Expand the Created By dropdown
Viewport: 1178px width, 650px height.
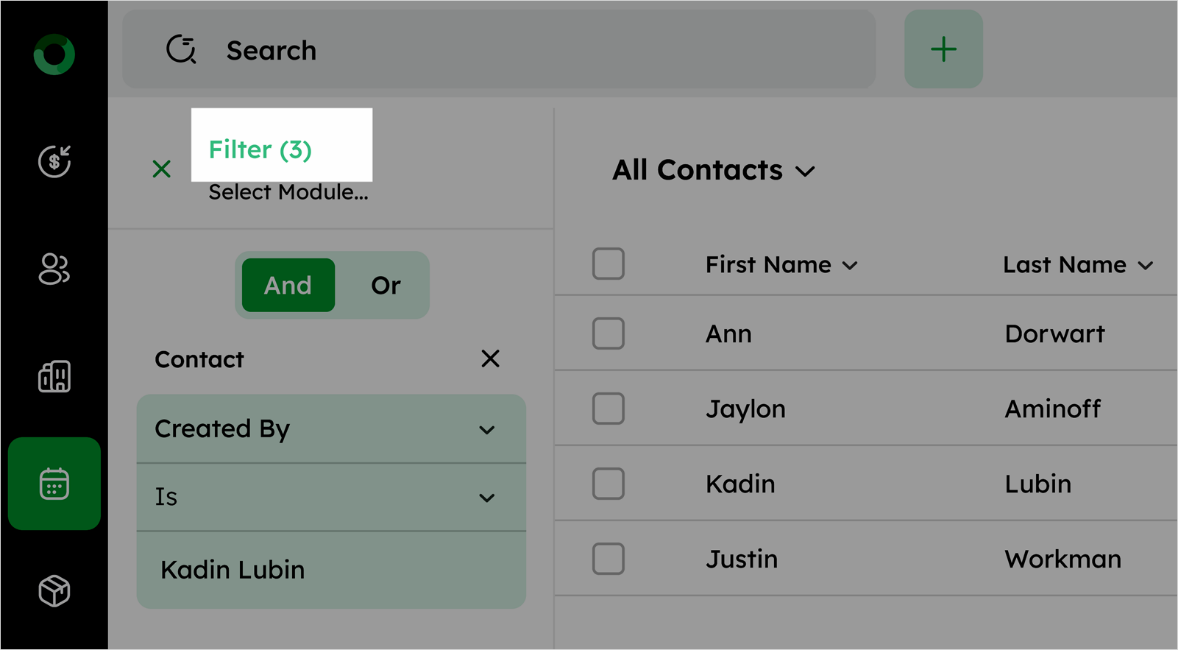tap(331, 429)
